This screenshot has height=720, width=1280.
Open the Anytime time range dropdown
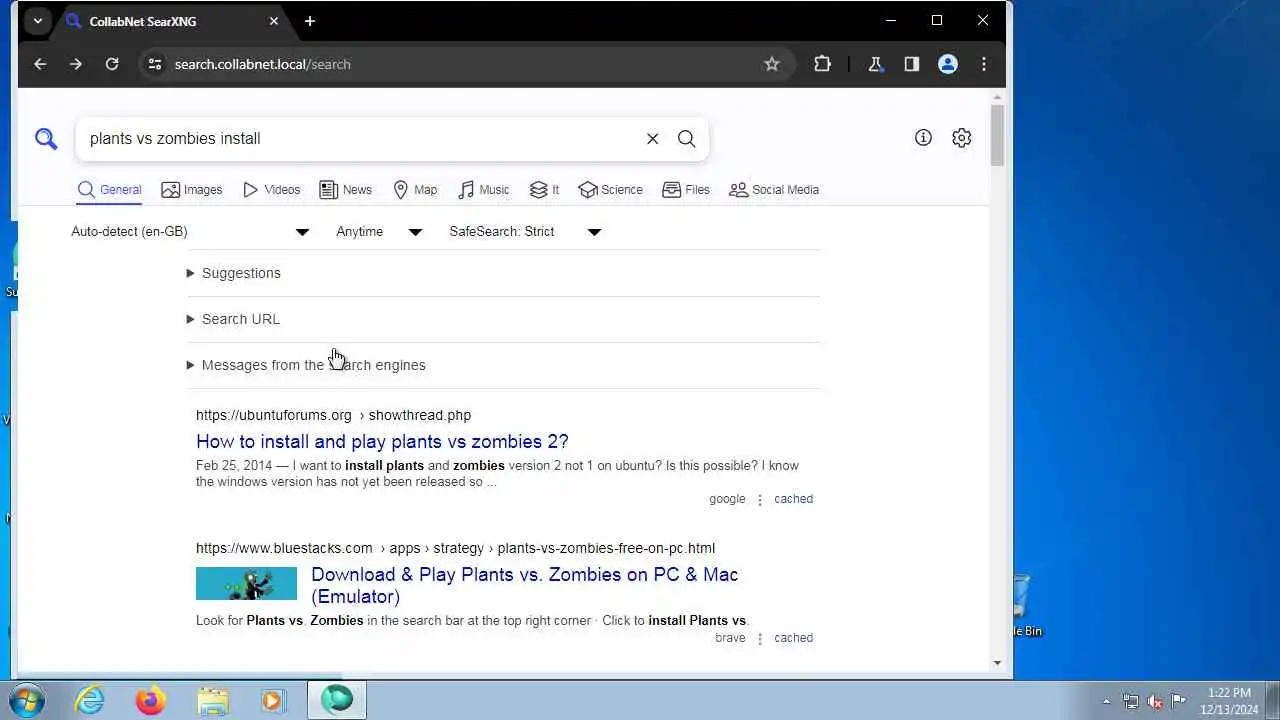pyautogui.click(x=379, y=232)
